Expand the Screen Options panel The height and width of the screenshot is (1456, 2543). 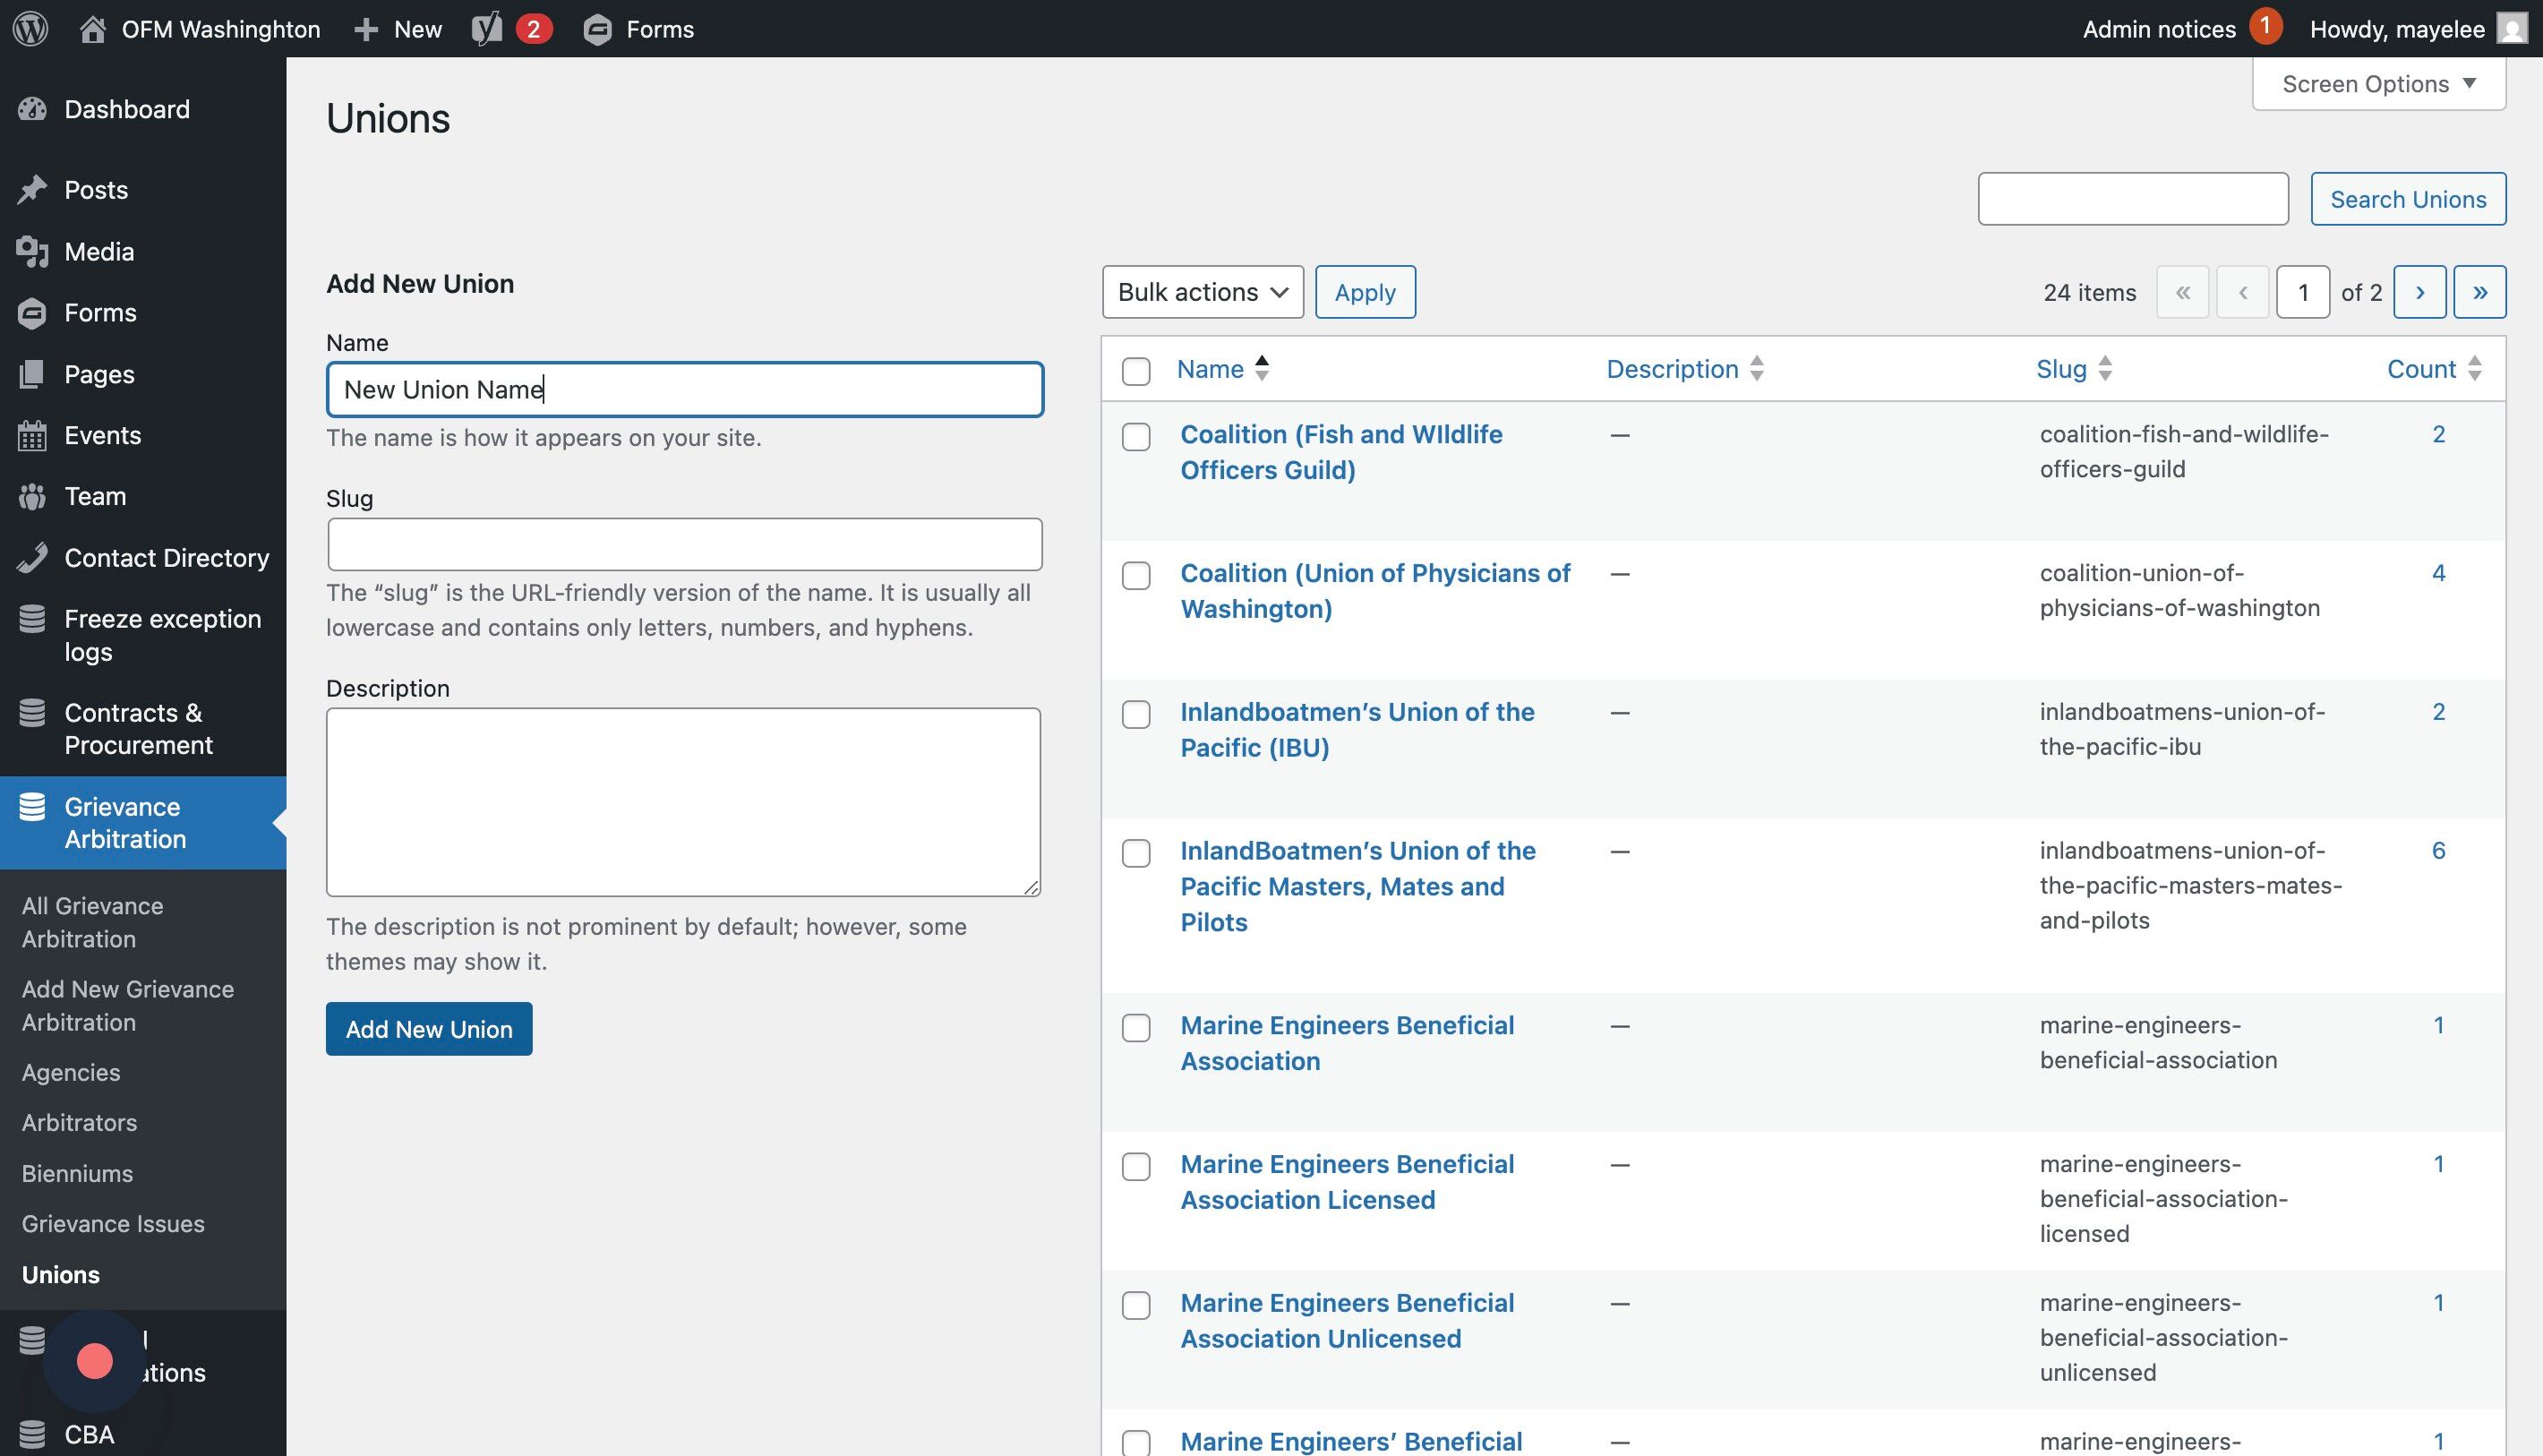tap(2378, 84)
